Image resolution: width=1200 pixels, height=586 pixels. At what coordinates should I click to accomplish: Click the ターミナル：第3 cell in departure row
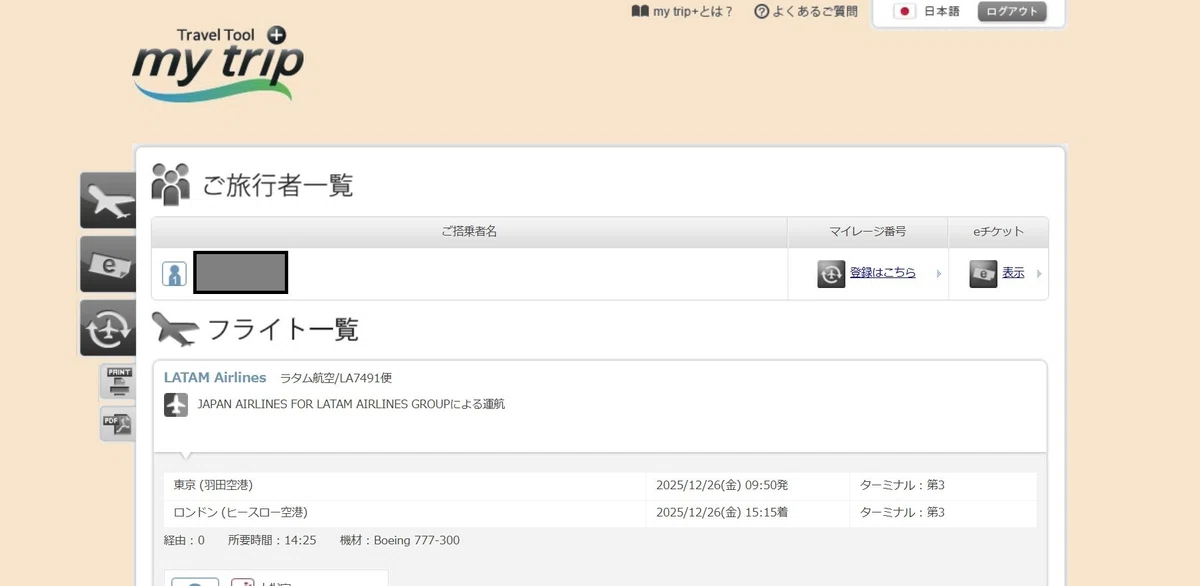[943, 486]
